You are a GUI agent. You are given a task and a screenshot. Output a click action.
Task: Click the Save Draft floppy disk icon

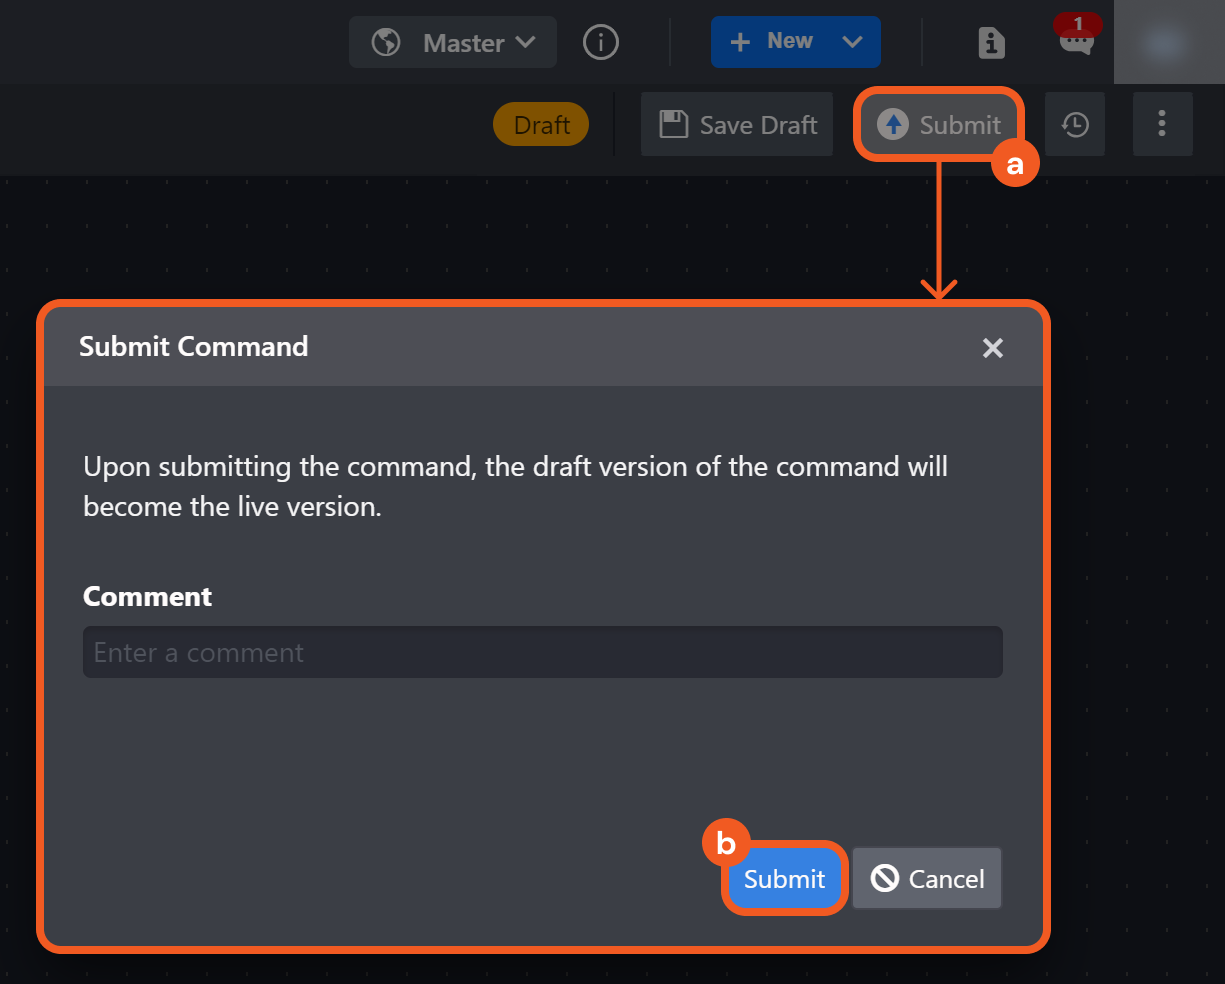674,125
